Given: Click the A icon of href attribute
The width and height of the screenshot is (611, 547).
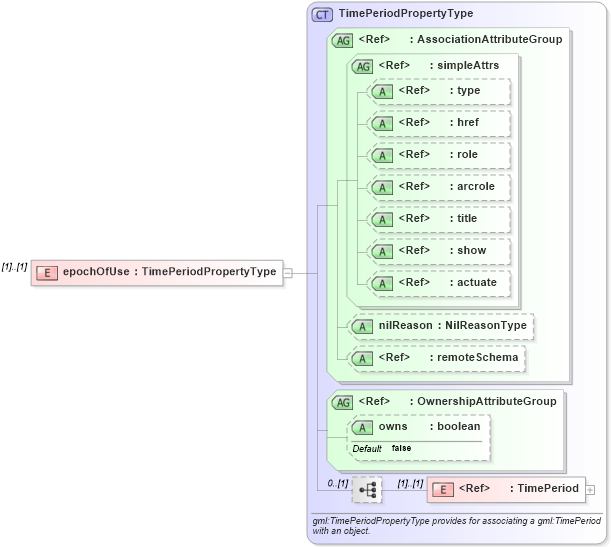Looking at the screenshot, I should pos(382,124).
